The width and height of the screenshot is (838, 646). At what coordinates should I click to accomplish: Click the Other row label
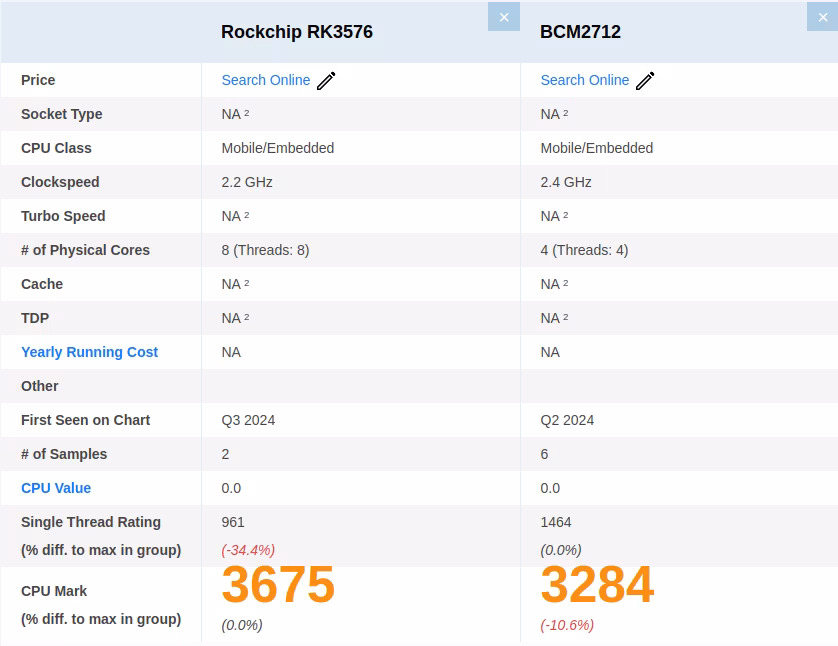[40, 386]
